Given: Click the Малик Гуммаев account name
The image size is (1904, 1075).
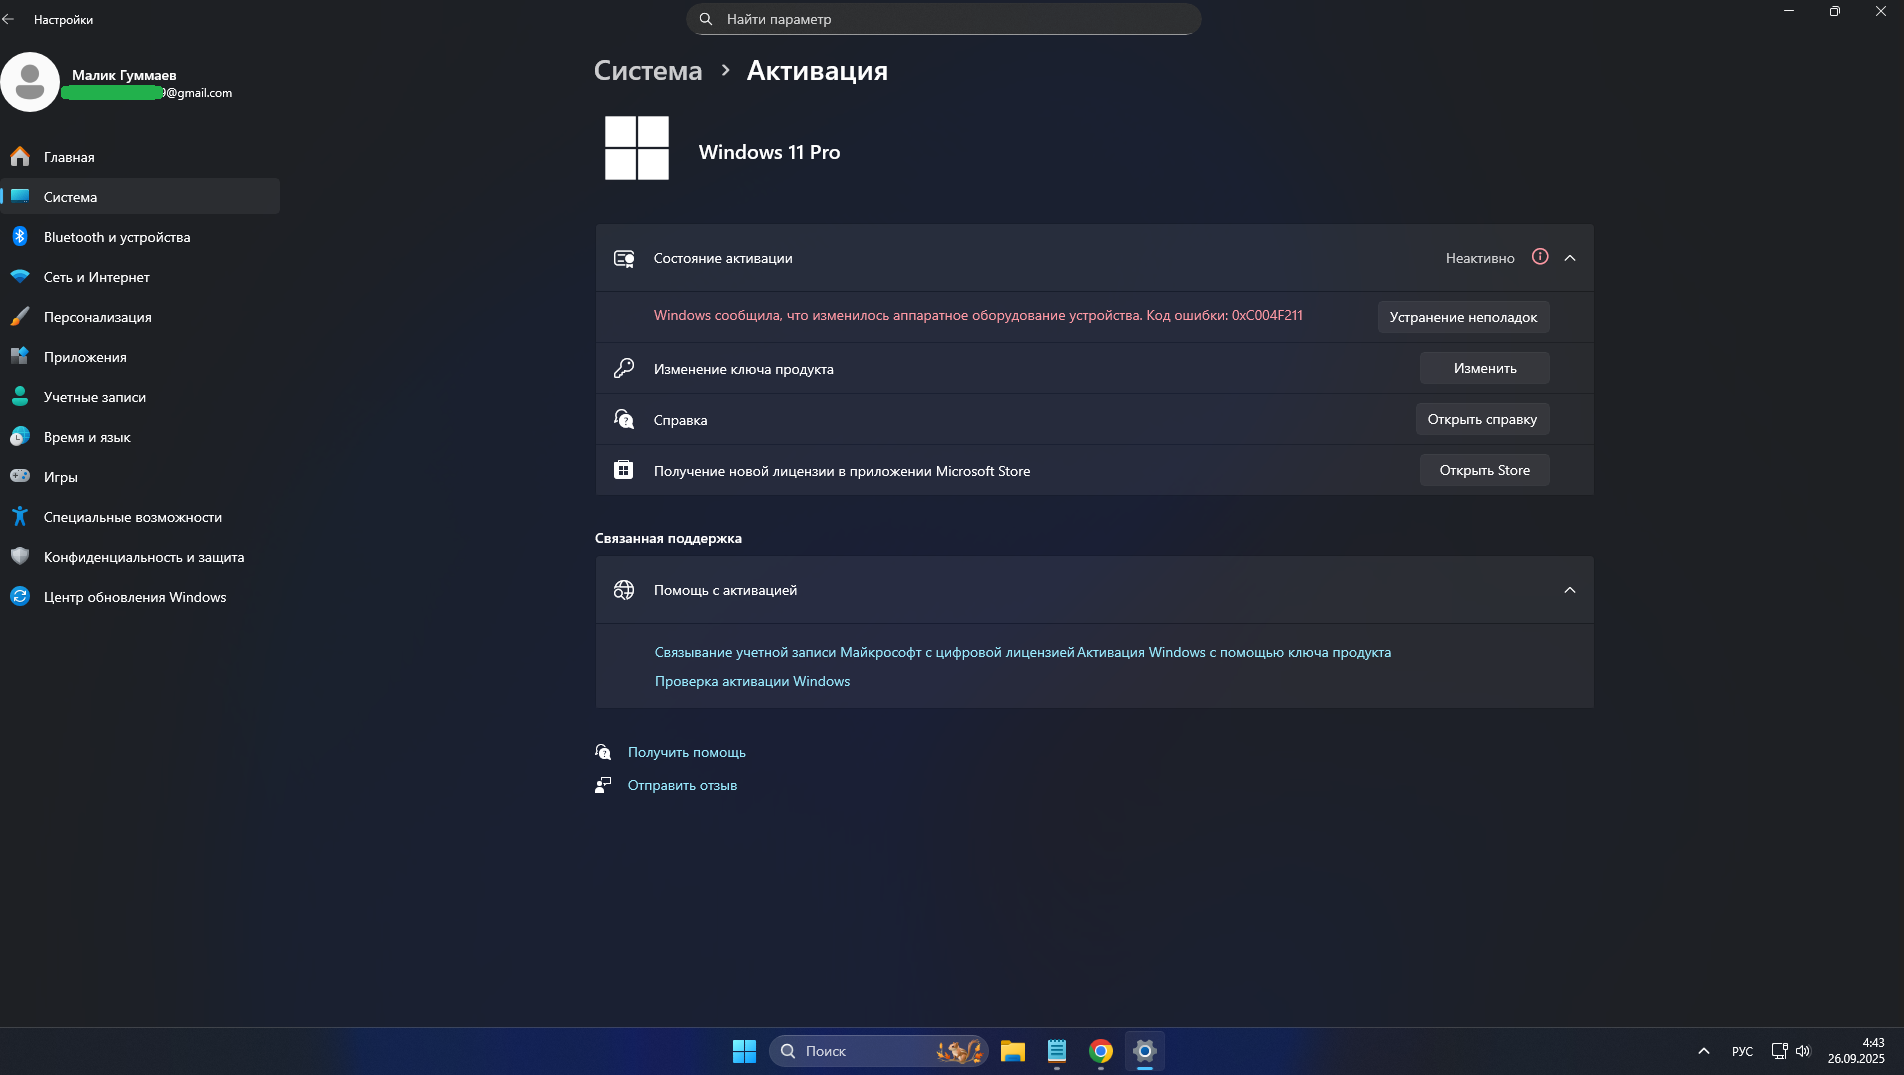Looking at the screenshot, I should click(x=124, y=75).
